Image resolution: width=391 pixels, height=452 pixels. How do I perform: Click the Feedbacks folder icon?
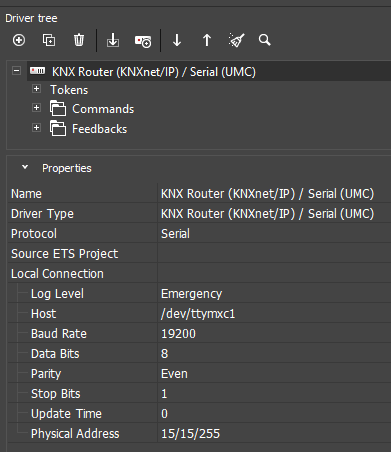(x=58, y=128)
